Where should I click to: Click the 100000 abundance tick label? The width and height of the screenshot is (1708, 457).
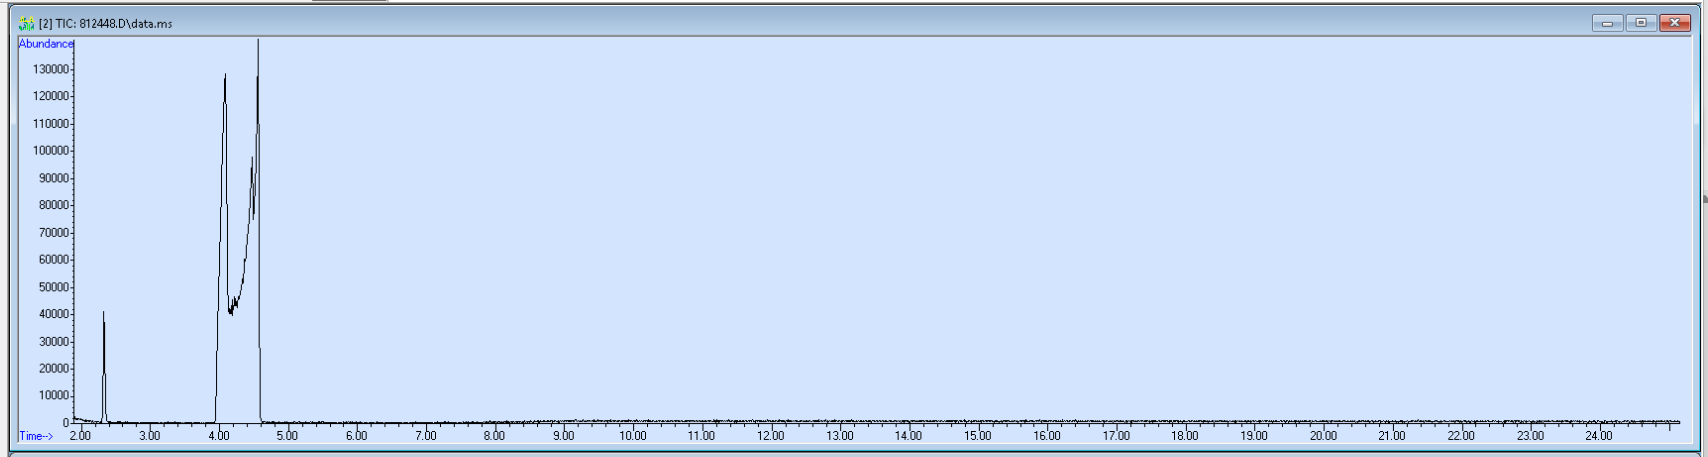[x=51, y=151]
